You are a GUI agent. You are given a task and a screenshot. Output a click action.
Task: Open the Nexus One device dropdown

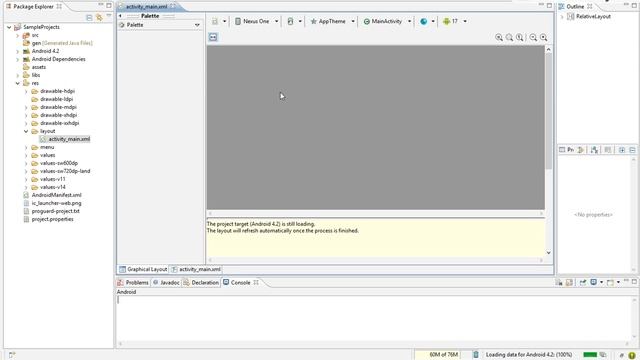(276, 21)
